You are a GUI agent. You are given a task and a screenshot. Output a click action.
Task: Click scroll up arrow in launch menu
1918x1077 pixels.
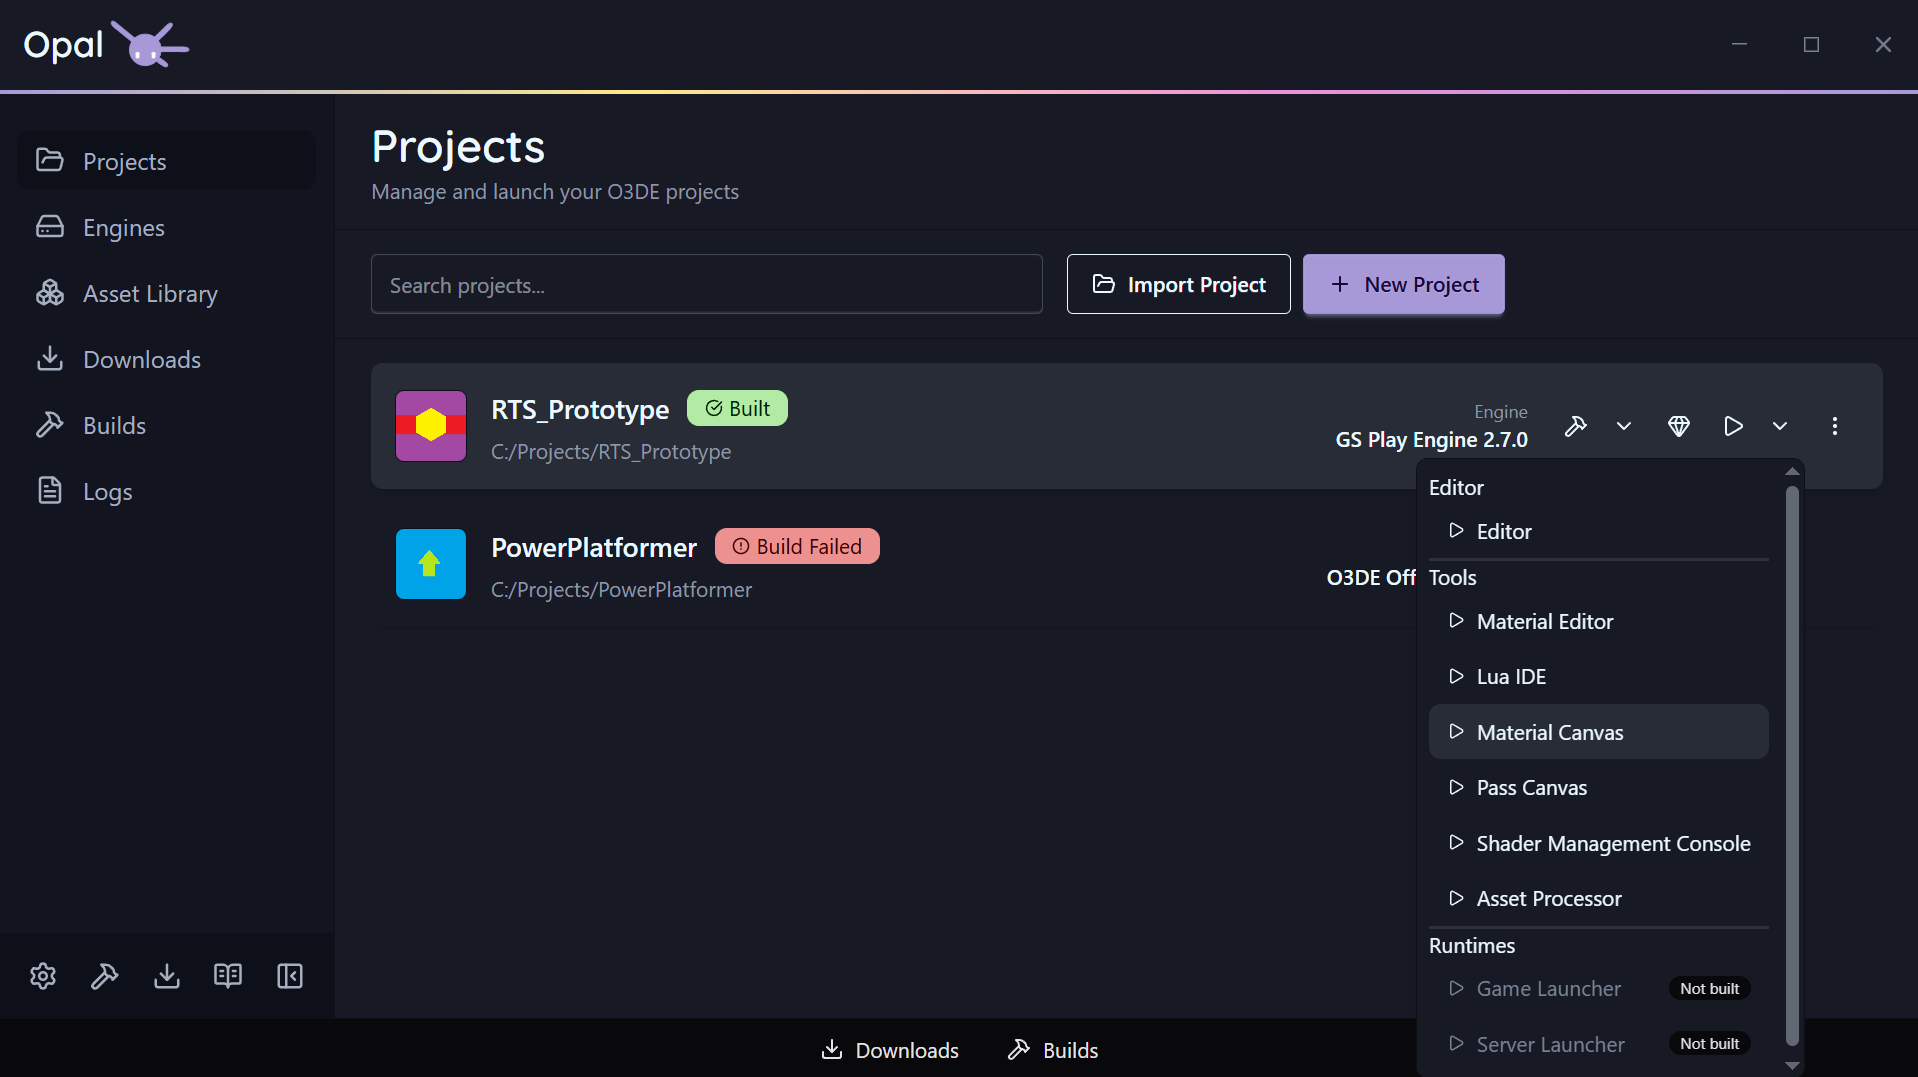[1792, 471]
